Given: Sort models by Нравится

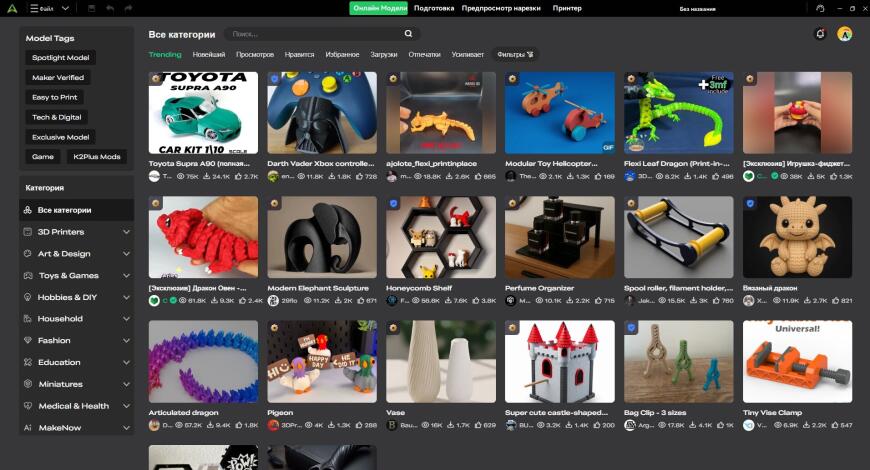Looking at the screenshot, I should click(x=300, y=54).
